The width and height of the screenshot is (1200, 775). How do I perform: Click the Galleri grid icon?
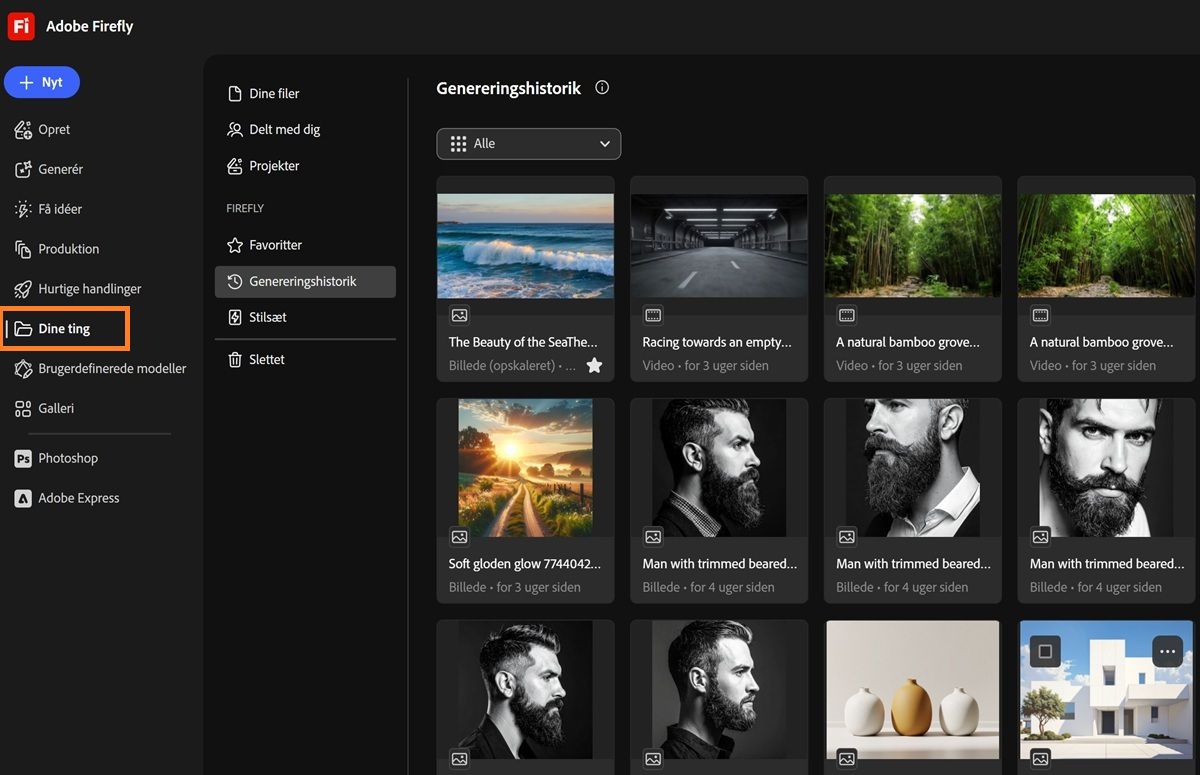[x=23, y=408]
